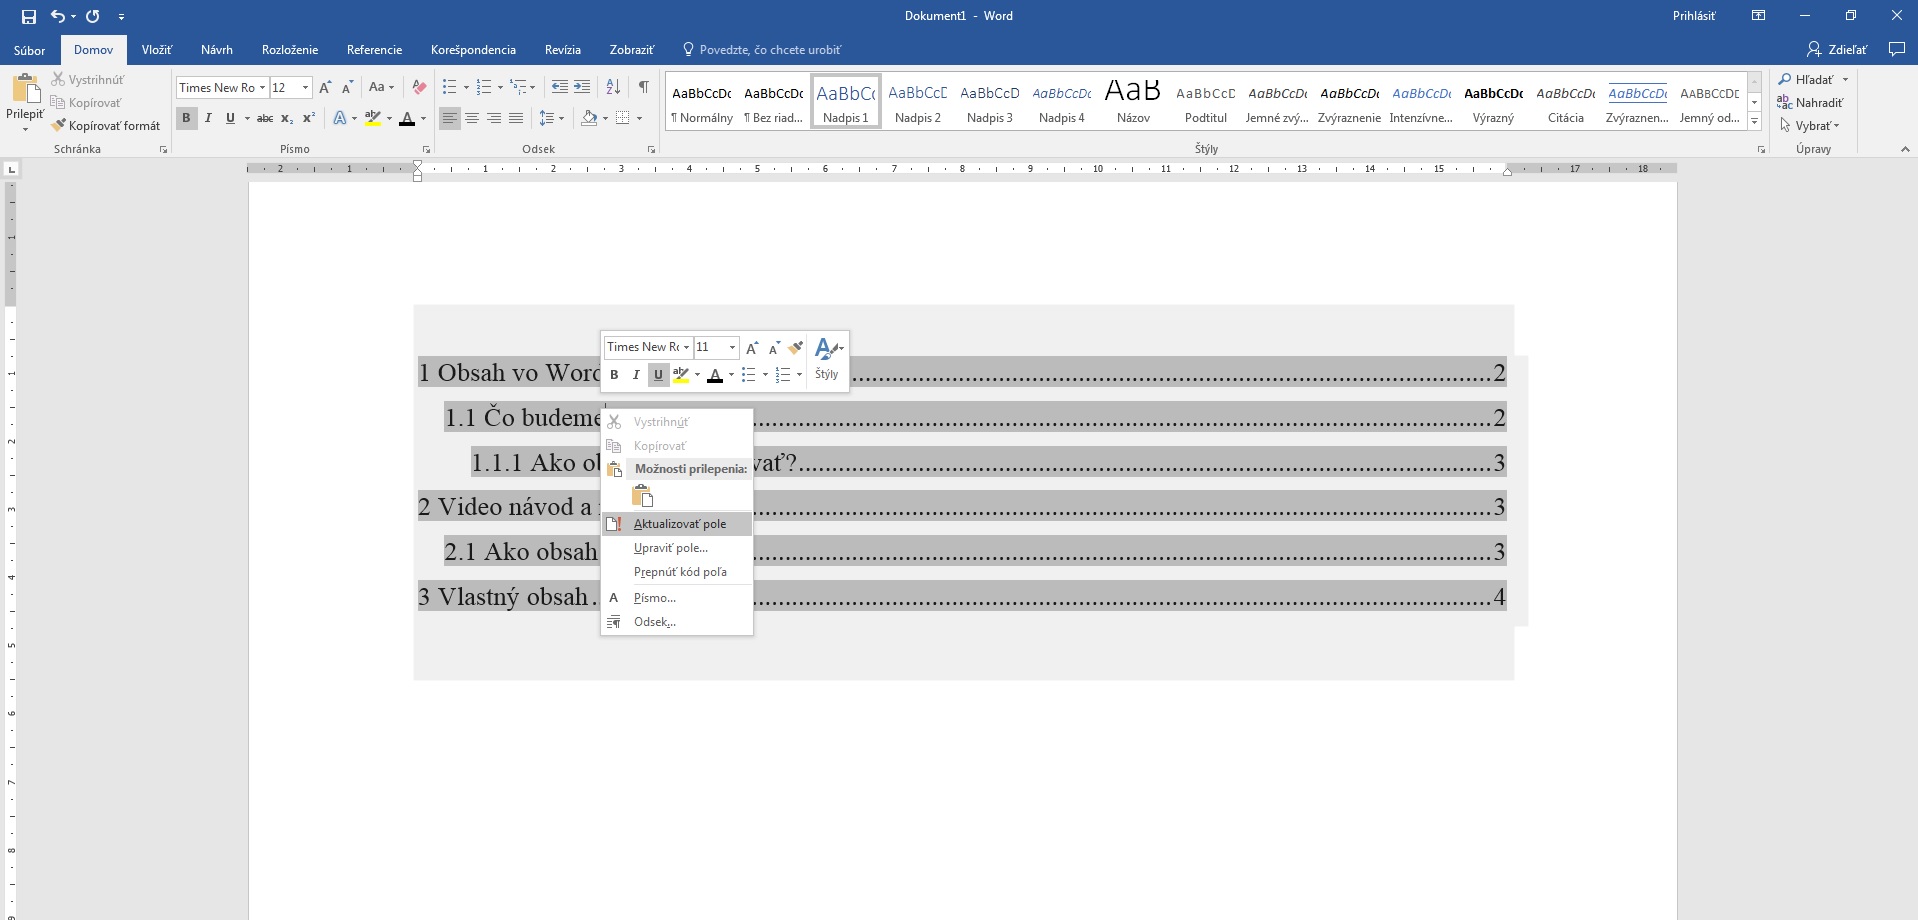
Task: Open Písmo font dialog launcher in the ribbon
Action: pyautogui.click(x=426, y=149)
